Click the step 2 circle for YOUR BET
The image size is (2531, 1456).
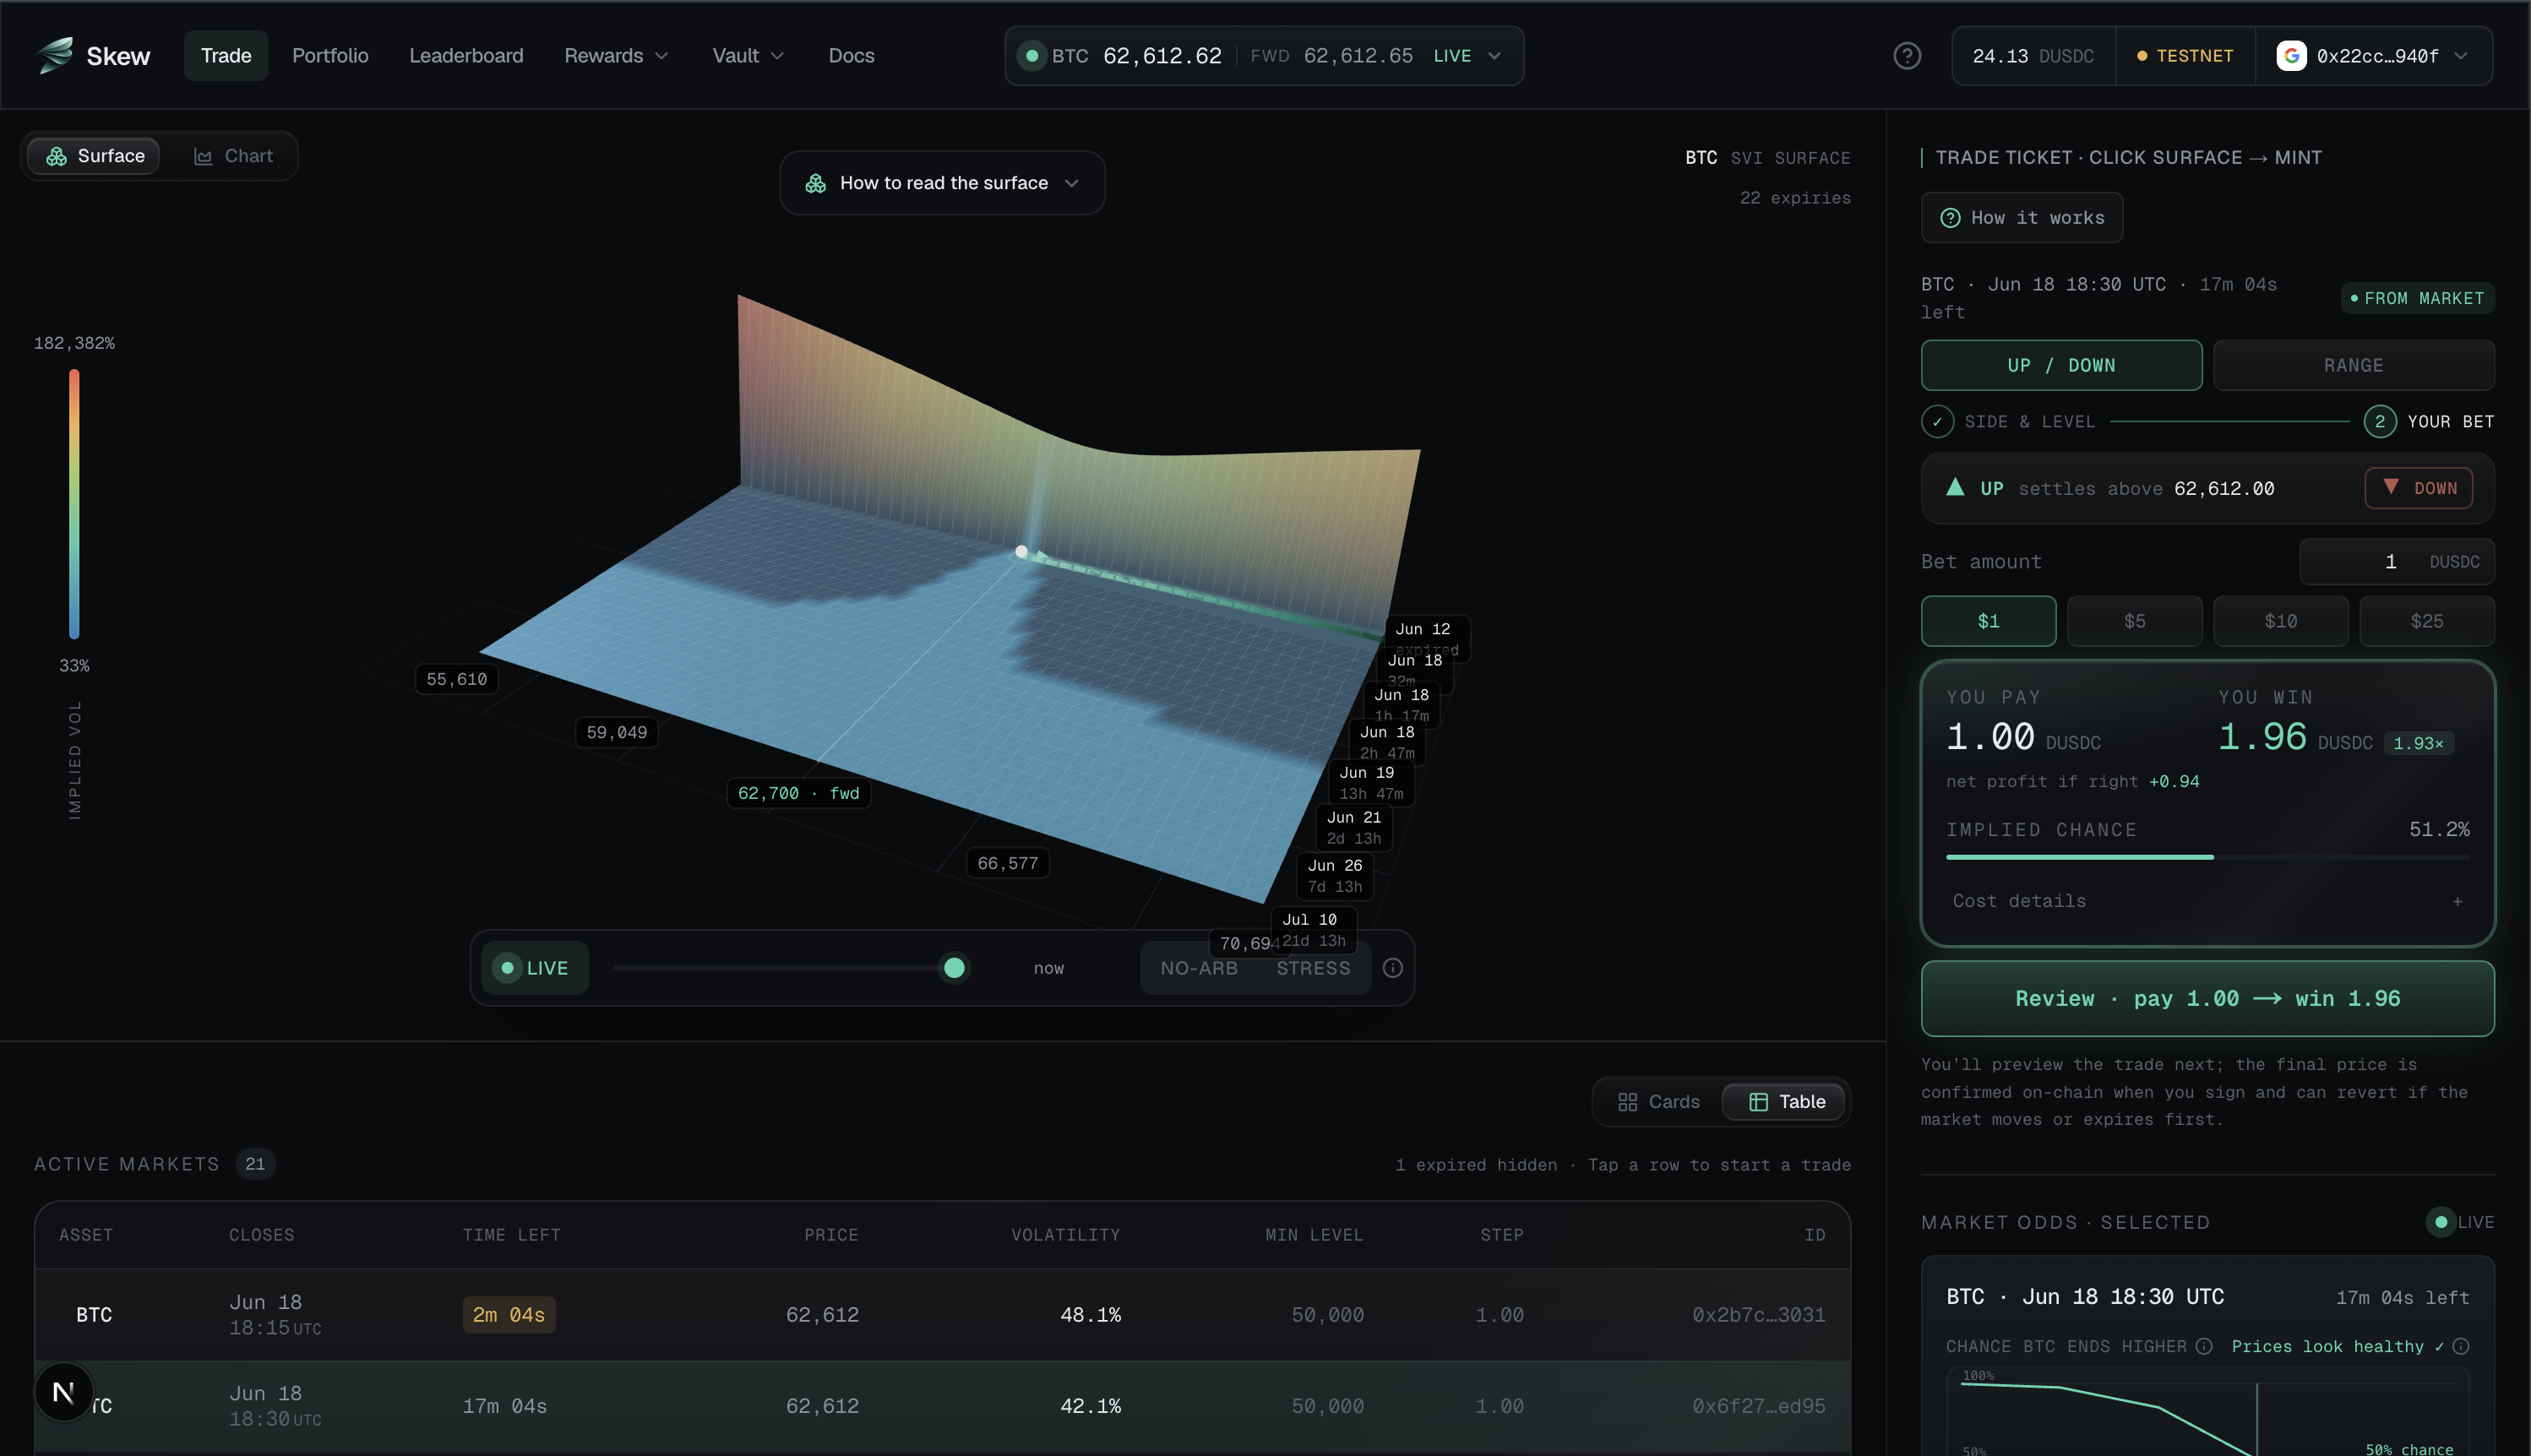pyautogui.click(x=2379, y=422)
